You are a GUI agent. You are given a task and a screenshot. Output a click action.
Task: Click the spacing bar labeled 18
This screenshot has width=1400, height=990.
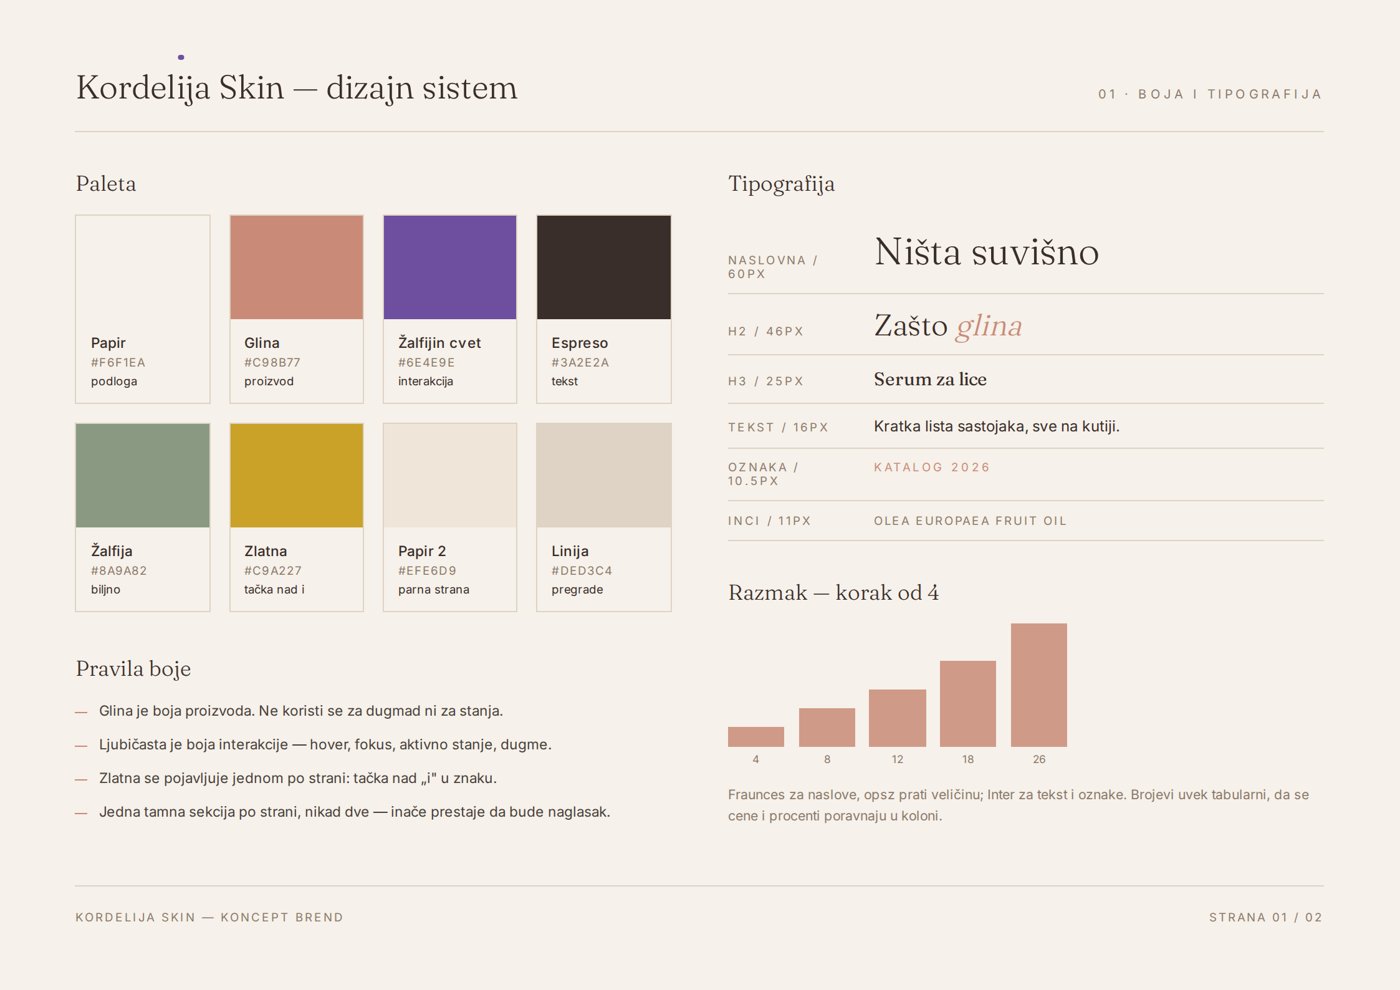click(x=968, y=704)
